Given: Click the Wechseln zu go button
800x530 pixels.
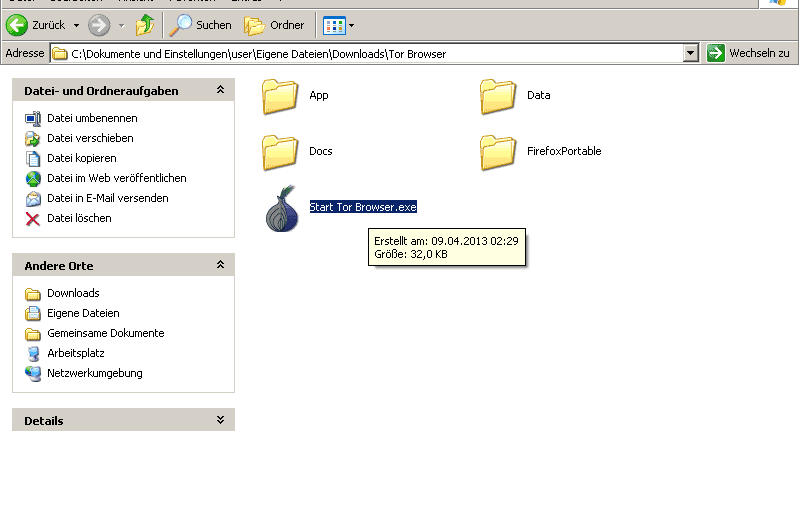Looking at the screenshot, I should tap(748, 53).
